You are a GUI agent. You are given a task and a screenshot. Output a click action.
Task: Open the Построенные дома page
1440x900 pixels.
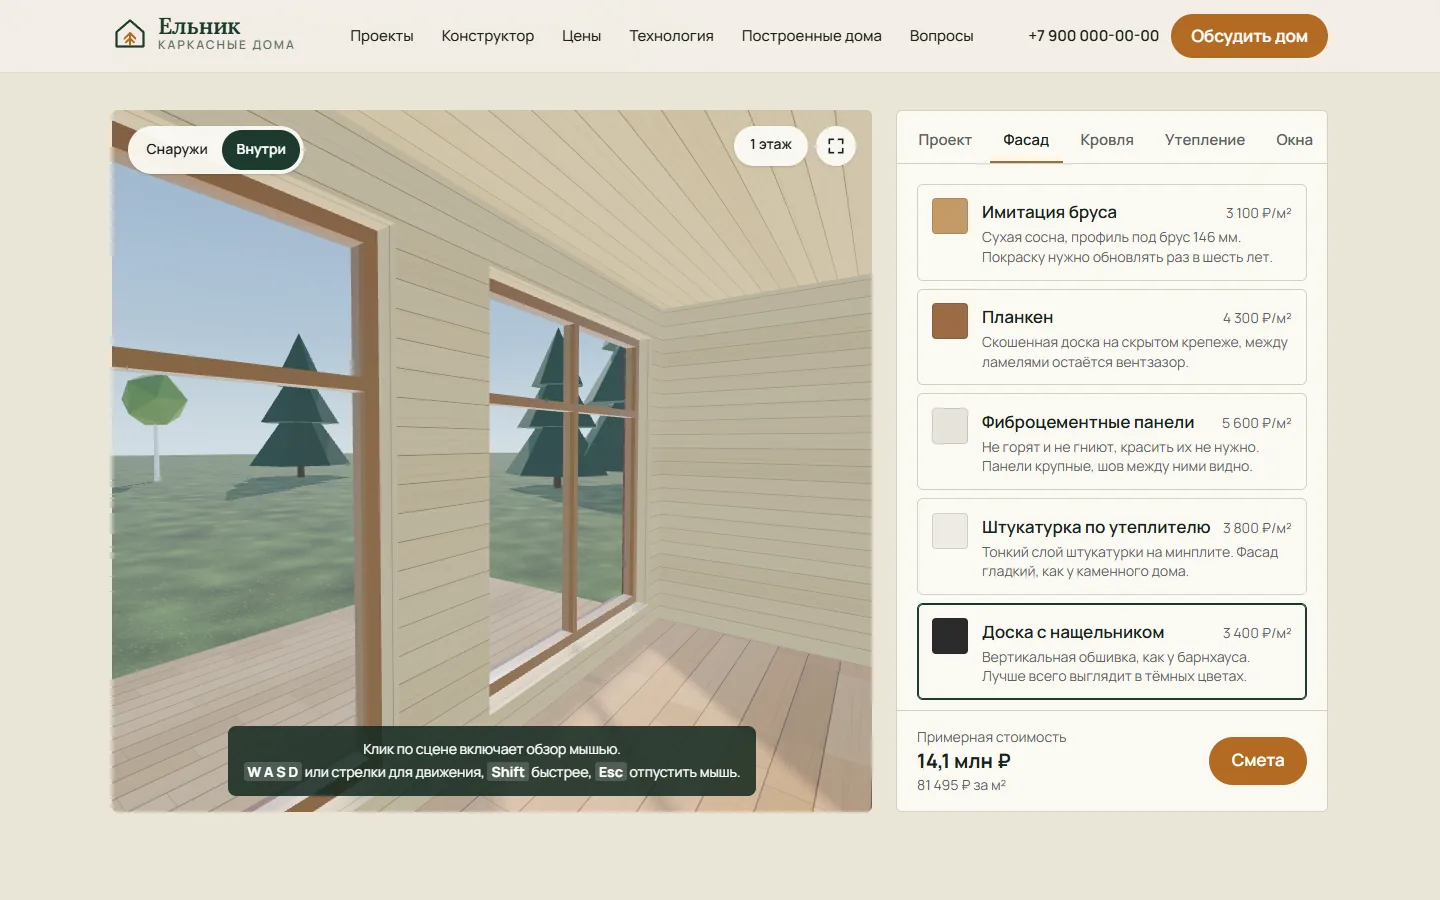(812, 36)
